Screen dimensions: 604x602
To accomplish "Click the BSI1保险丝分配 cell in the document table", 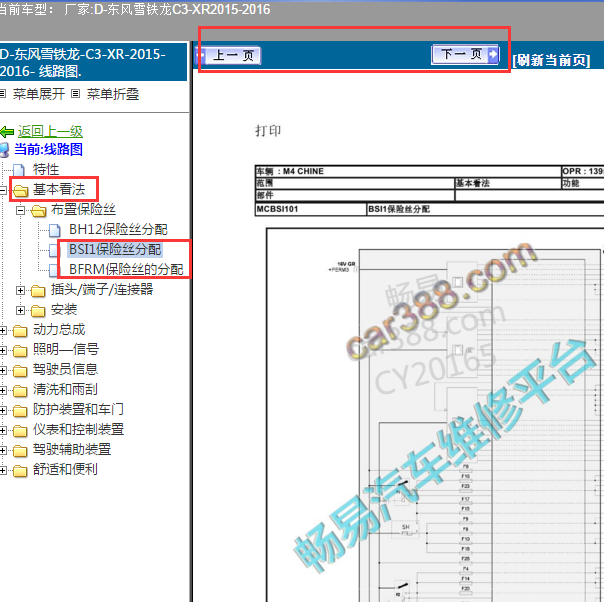I will pyautogui.click(x=485, y=209).
